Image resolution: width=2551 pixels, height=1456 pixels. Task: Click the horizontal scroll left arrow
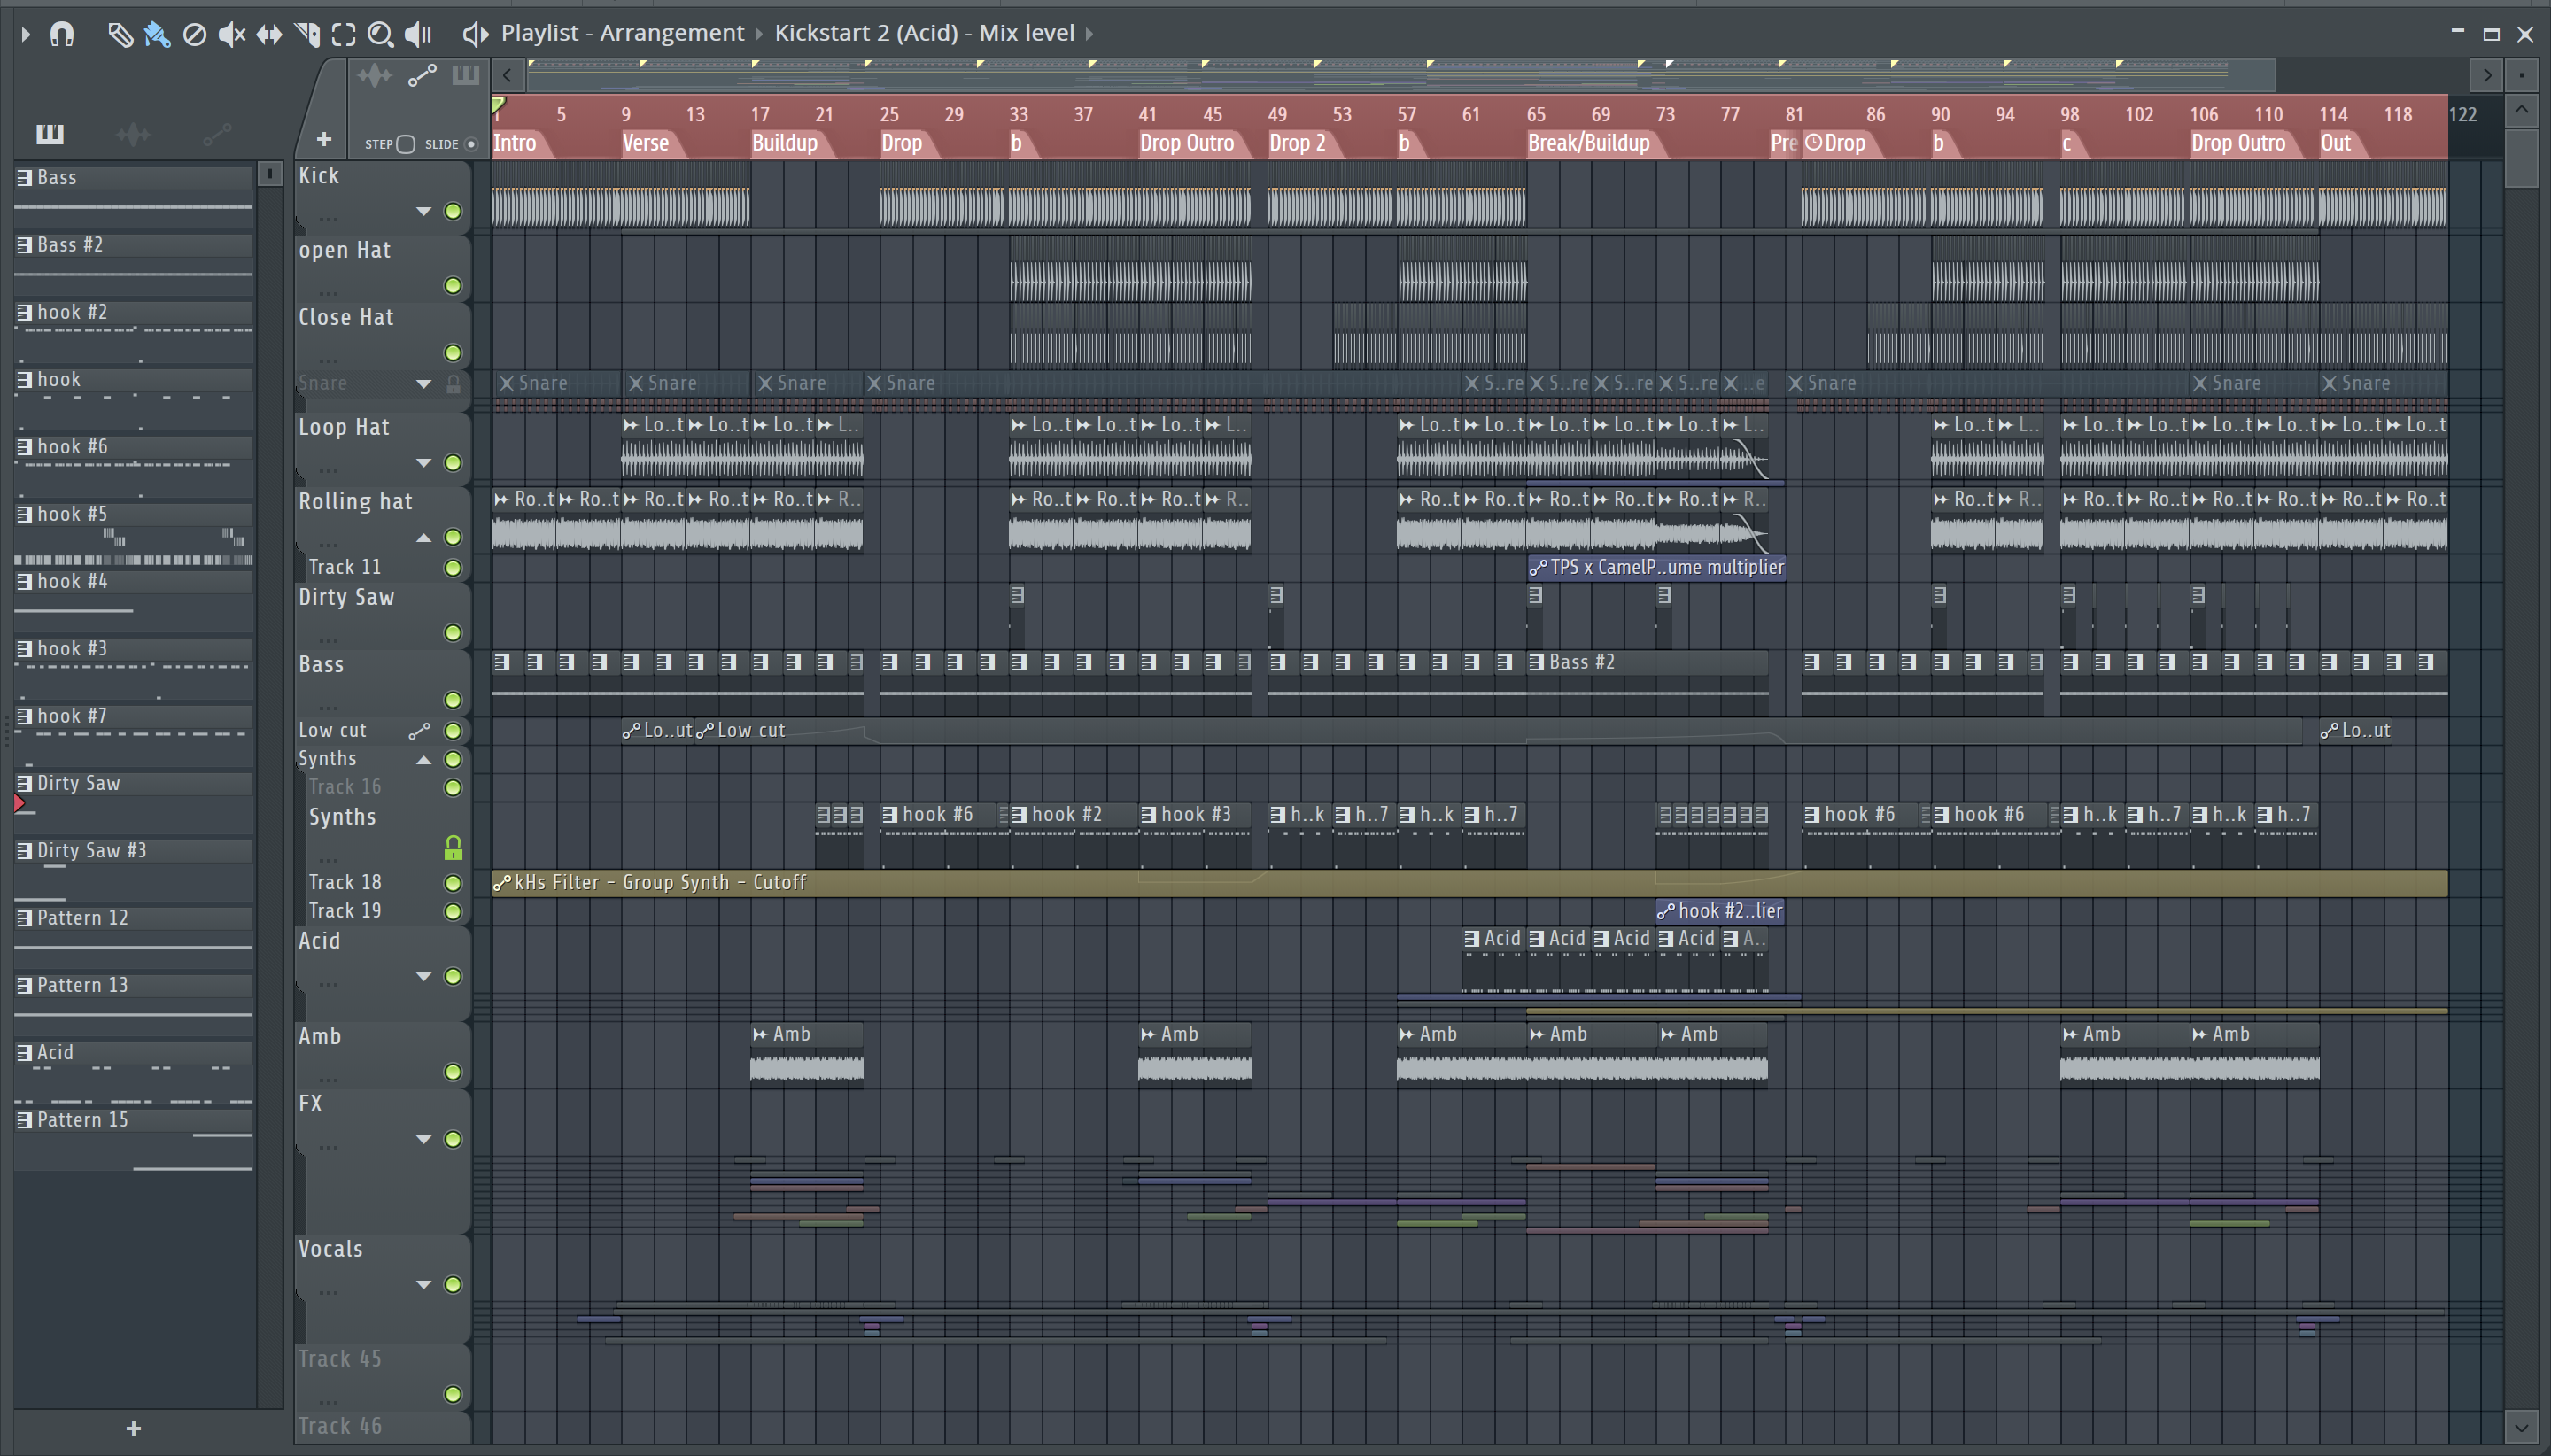point(508,76)
